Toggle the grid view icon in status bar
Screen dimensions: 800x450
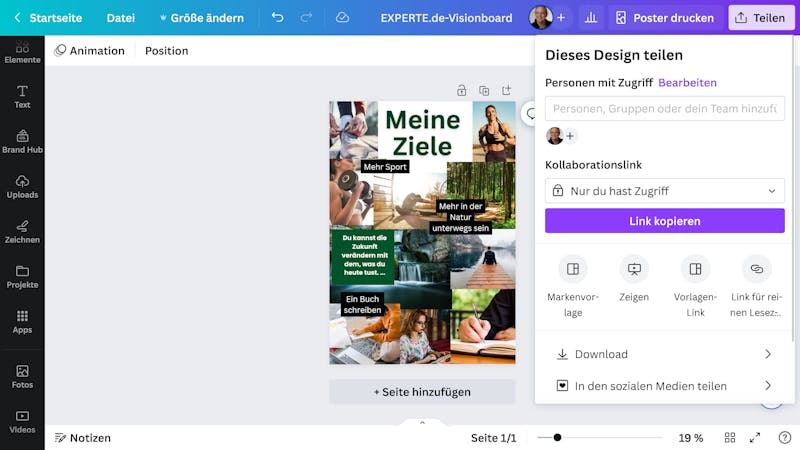point(730,438)
